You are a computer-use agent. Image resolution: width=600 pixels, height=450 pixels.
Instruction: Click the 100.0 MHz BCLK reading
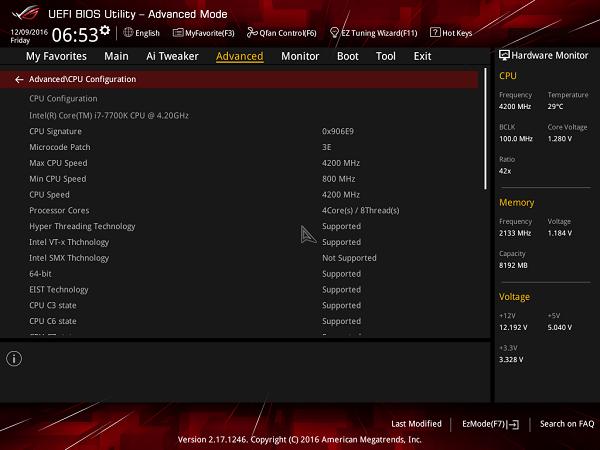(x=516, y=139)
